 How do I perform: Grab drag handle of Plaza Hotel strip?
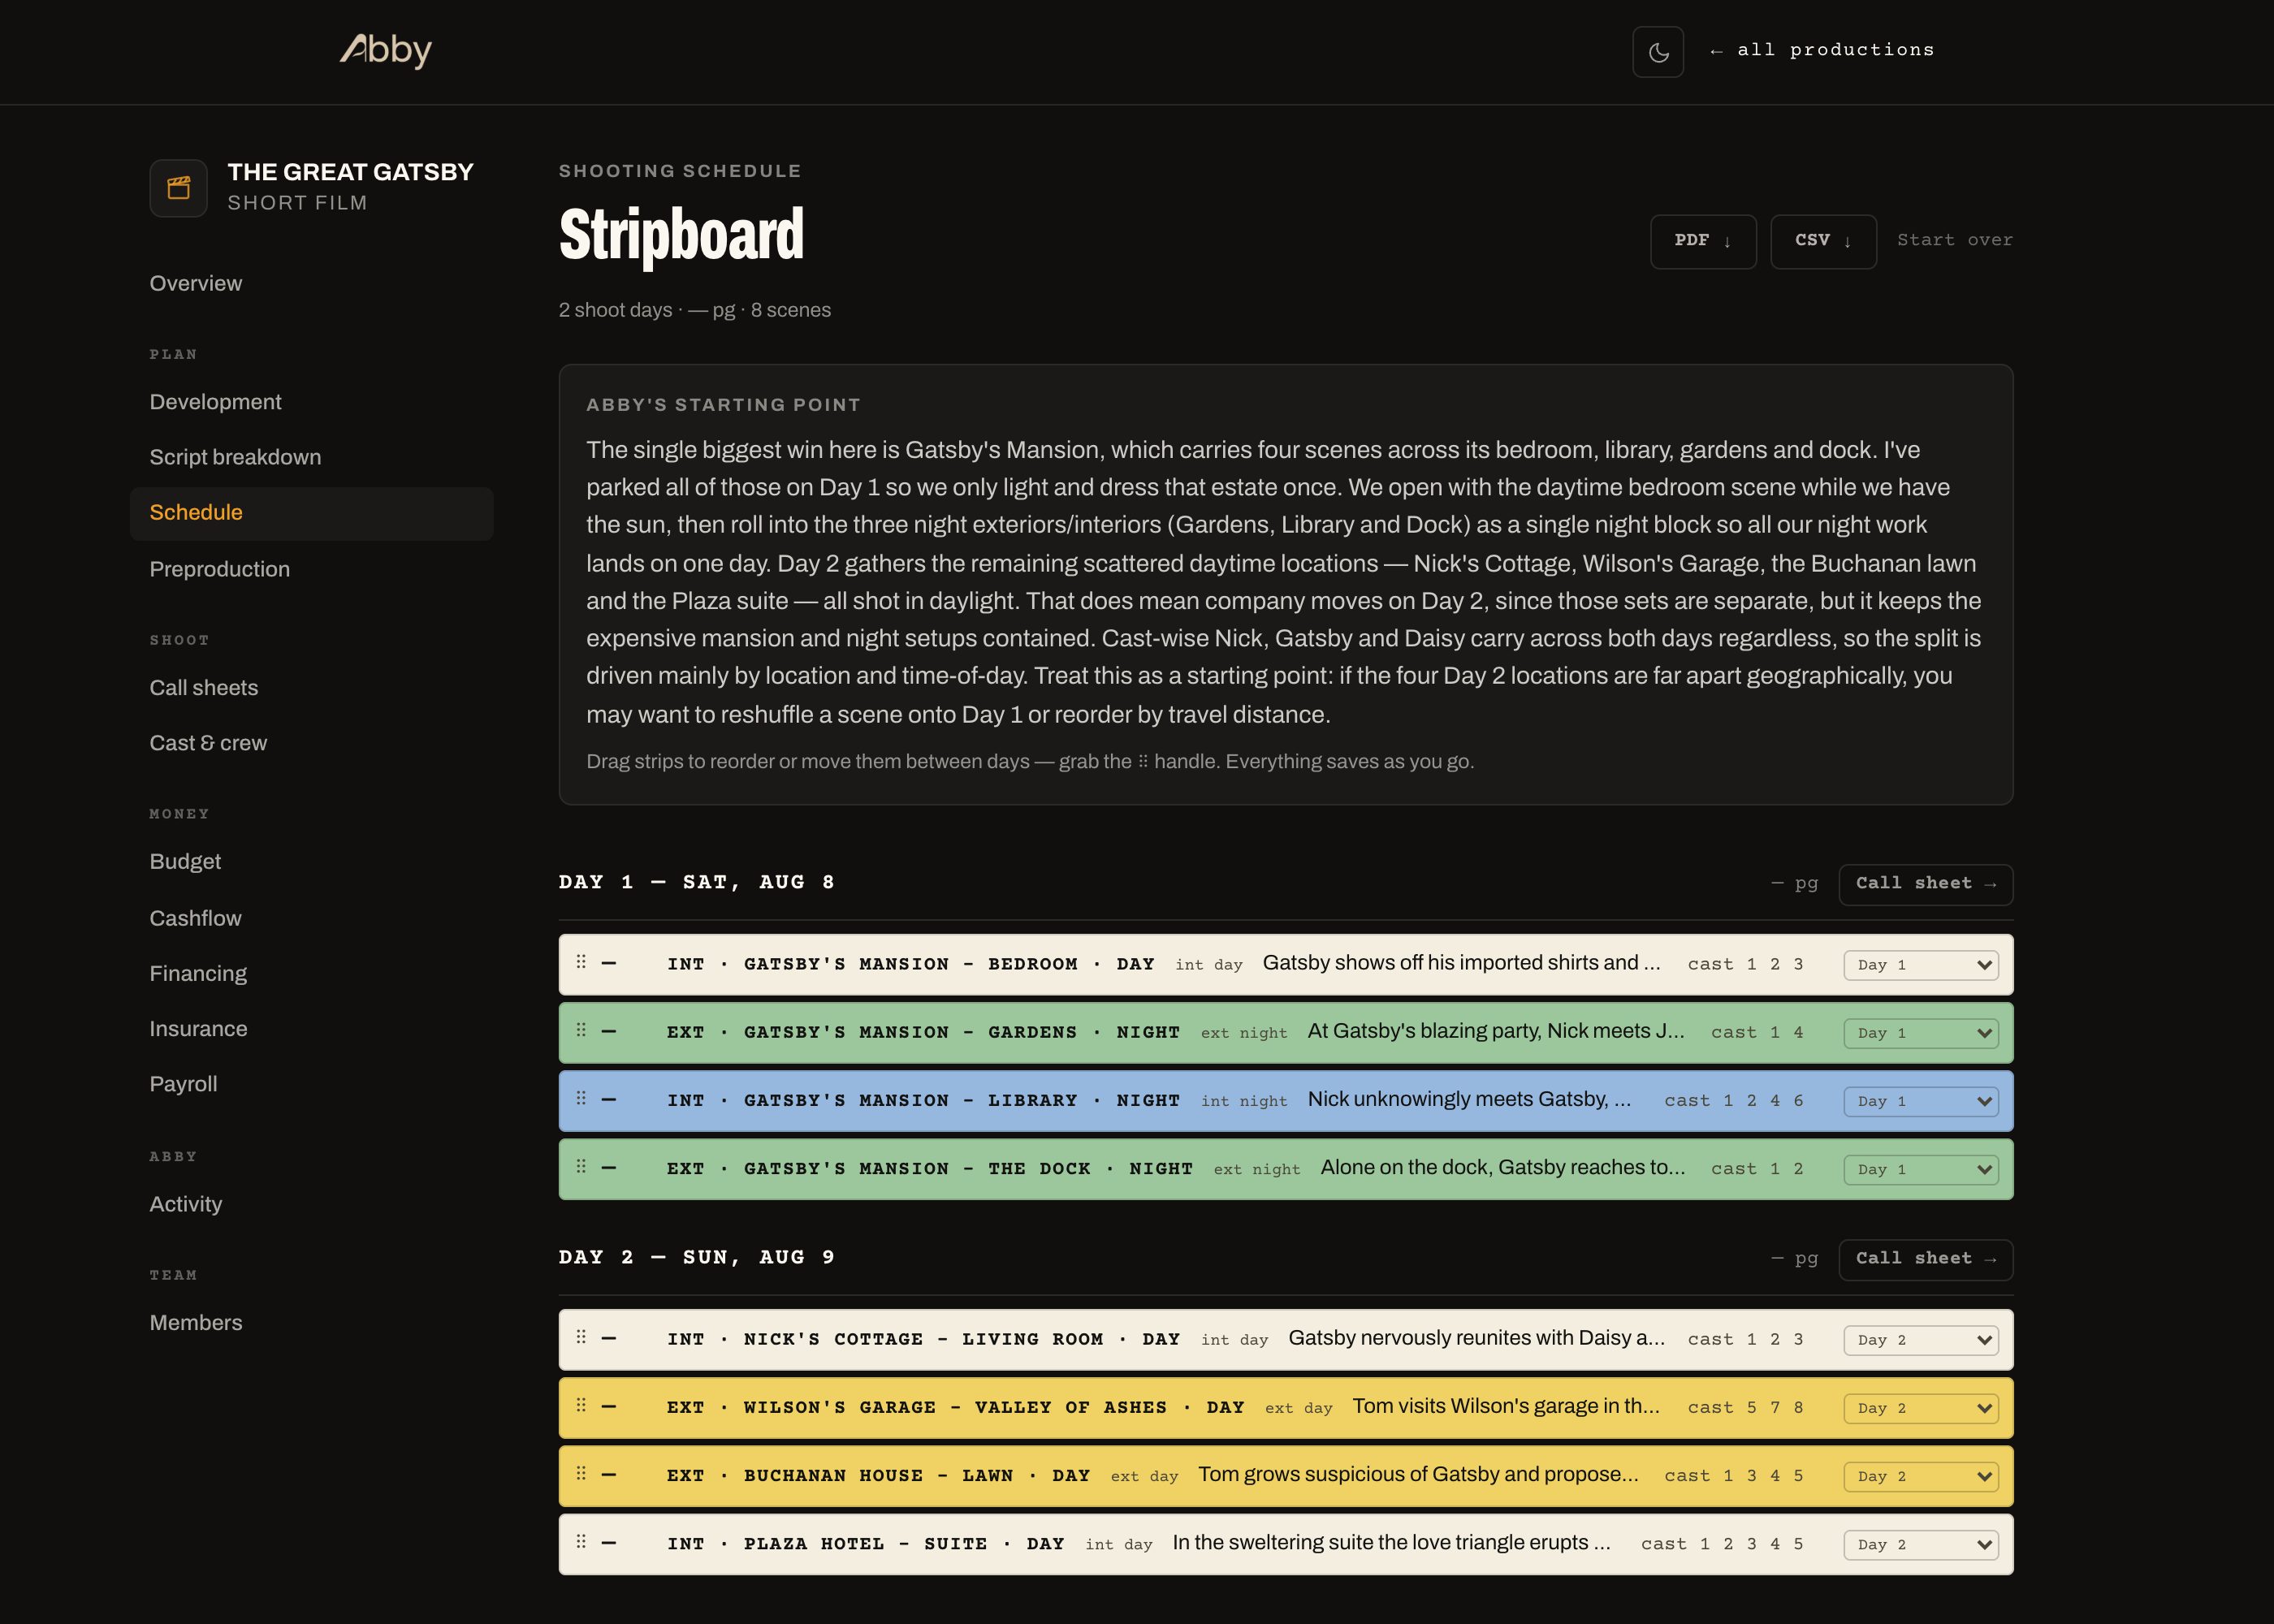tap(581, 1541)
